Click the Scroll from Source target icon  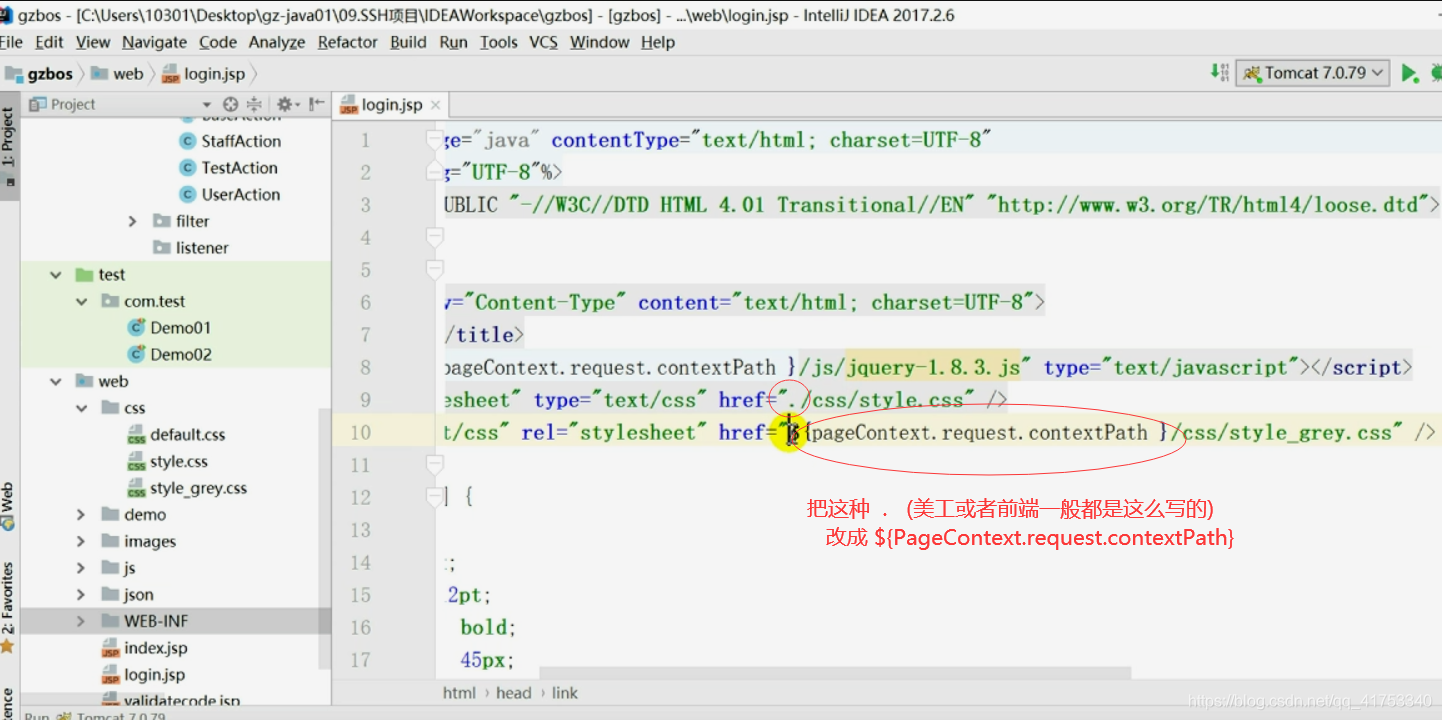231,104
